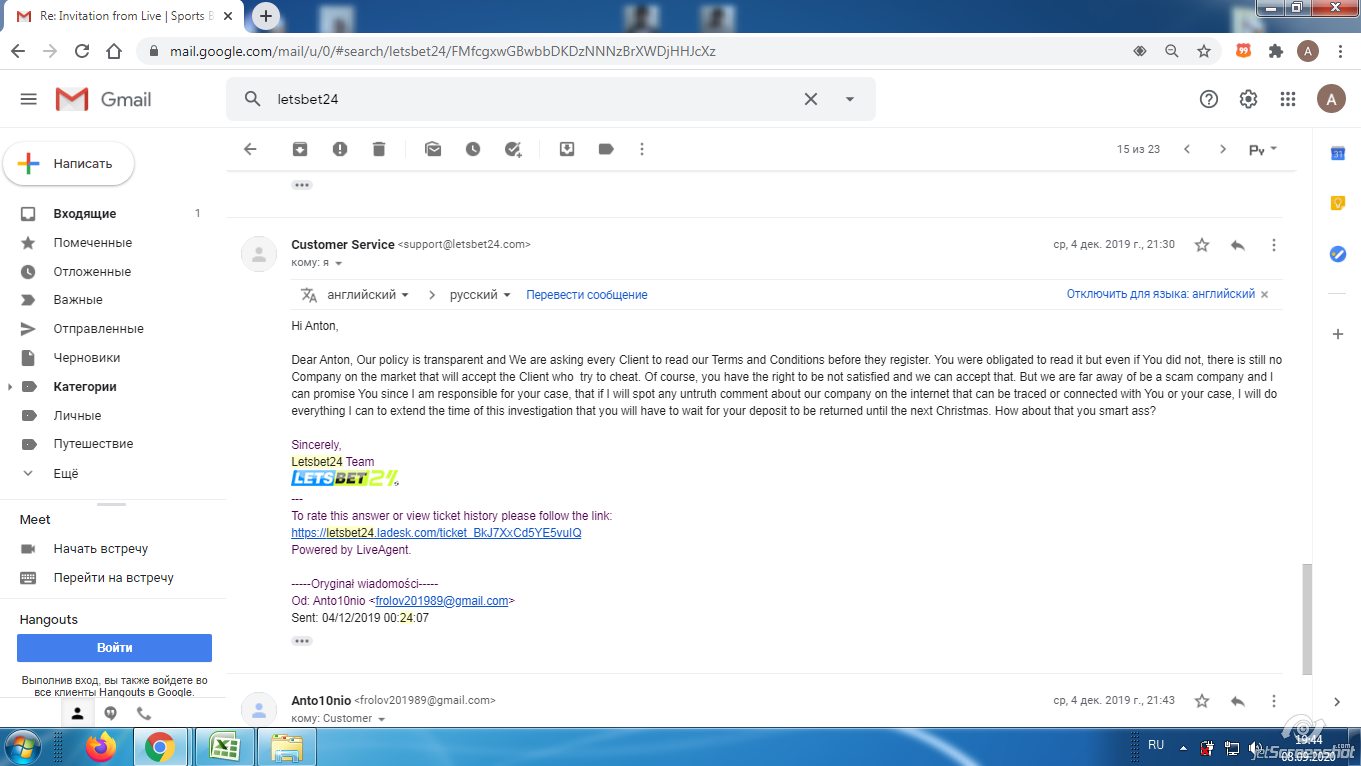Open Chrome extensions puzzle icon
Screen dimensions: 1361x766
point(1275,51)
